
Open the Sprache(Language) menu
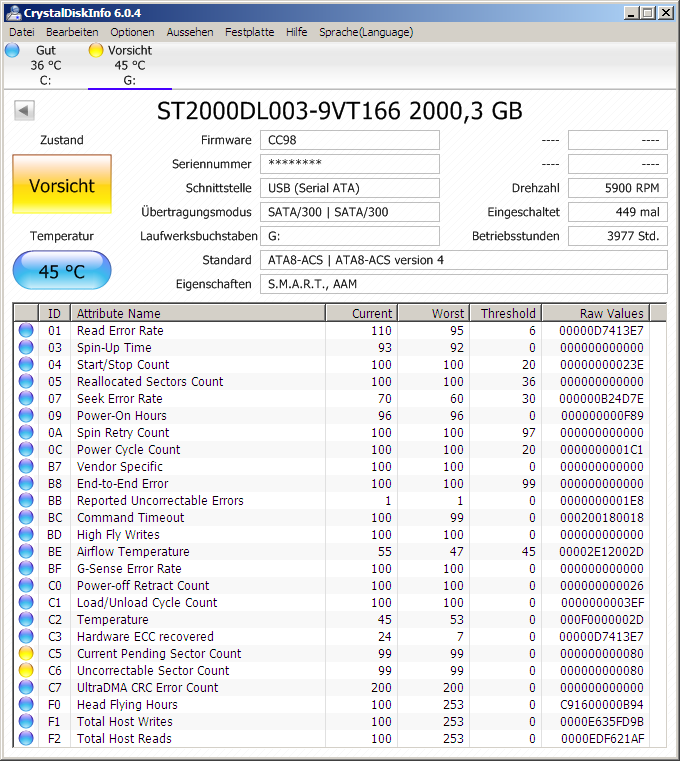pos(366,32)
